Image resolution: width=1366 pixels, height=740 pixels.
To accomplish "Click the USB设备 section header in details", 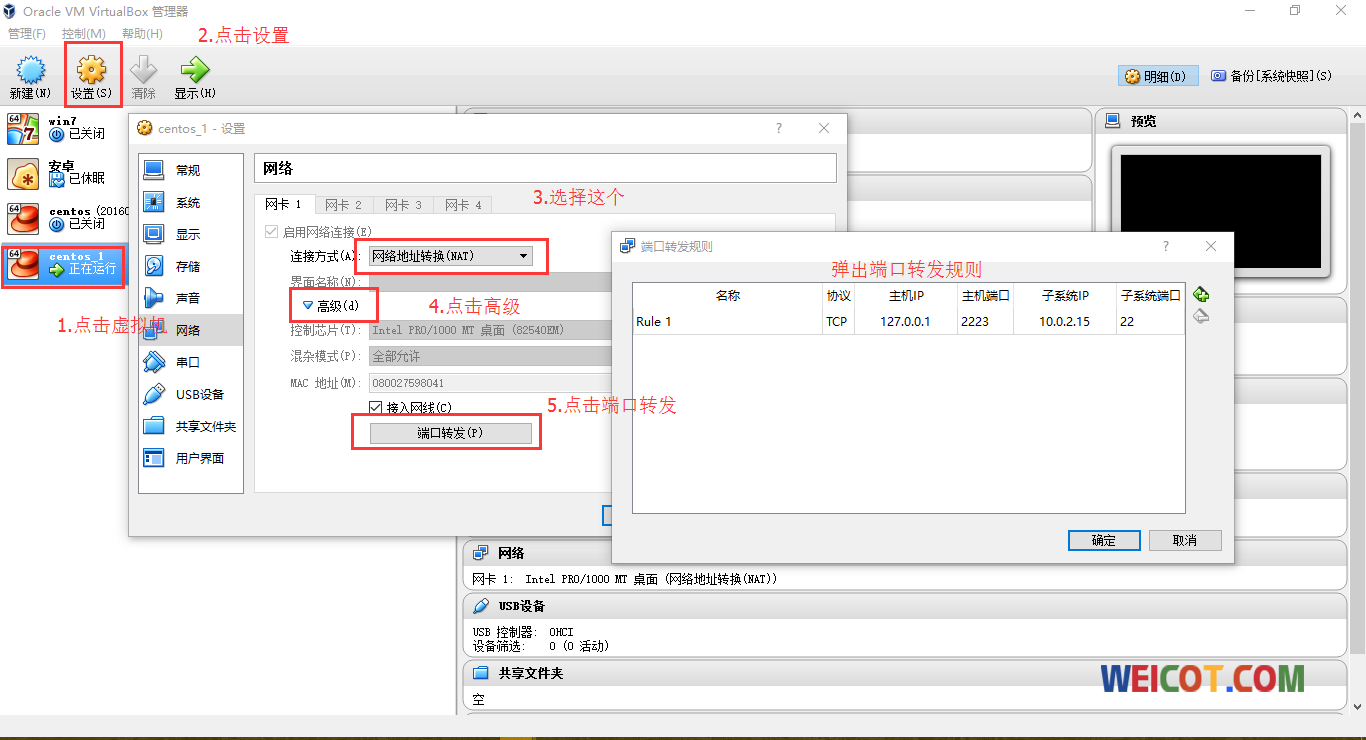I will [903, 606].
